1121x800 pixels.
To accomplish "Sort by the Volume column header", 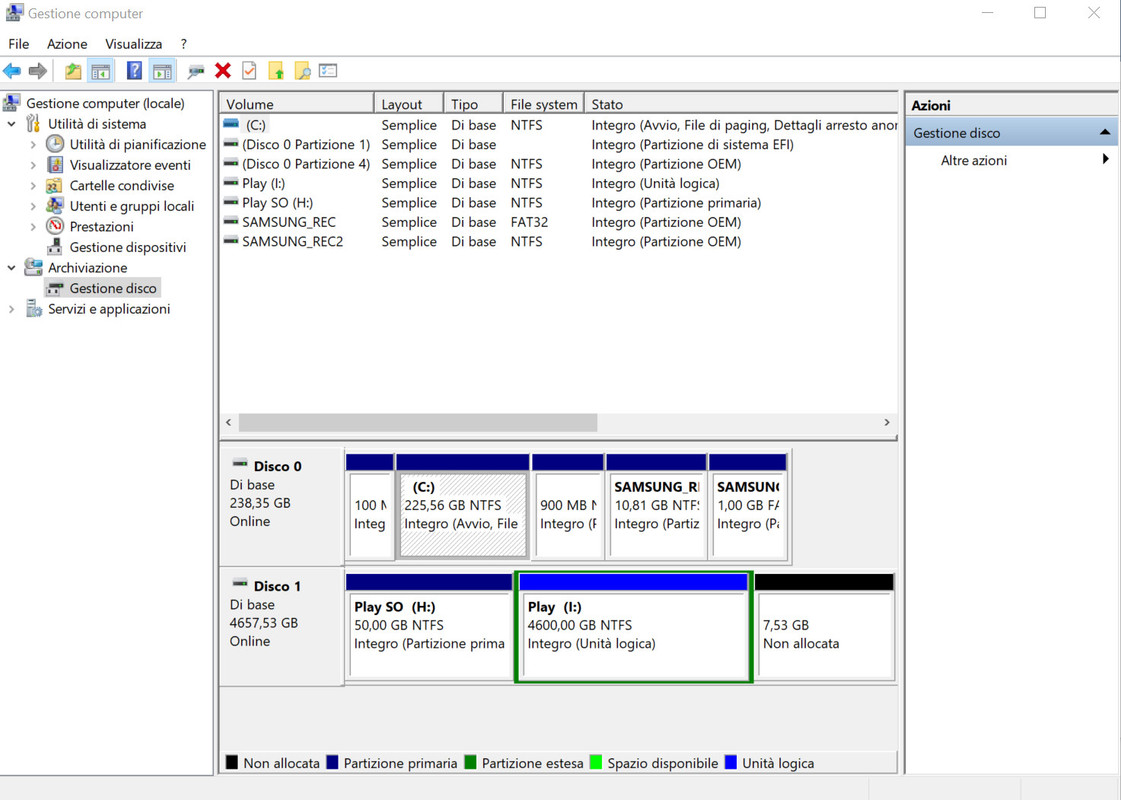I will 296,104.
